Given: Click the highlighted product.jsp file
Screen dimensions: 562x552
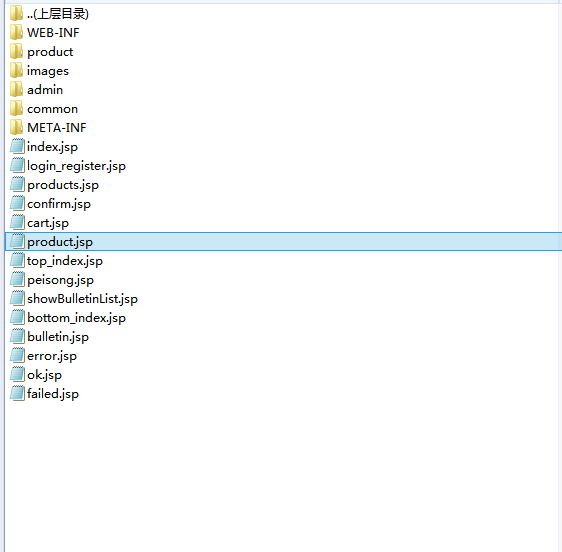Looking at the screenshot, I should pos(283,242).
